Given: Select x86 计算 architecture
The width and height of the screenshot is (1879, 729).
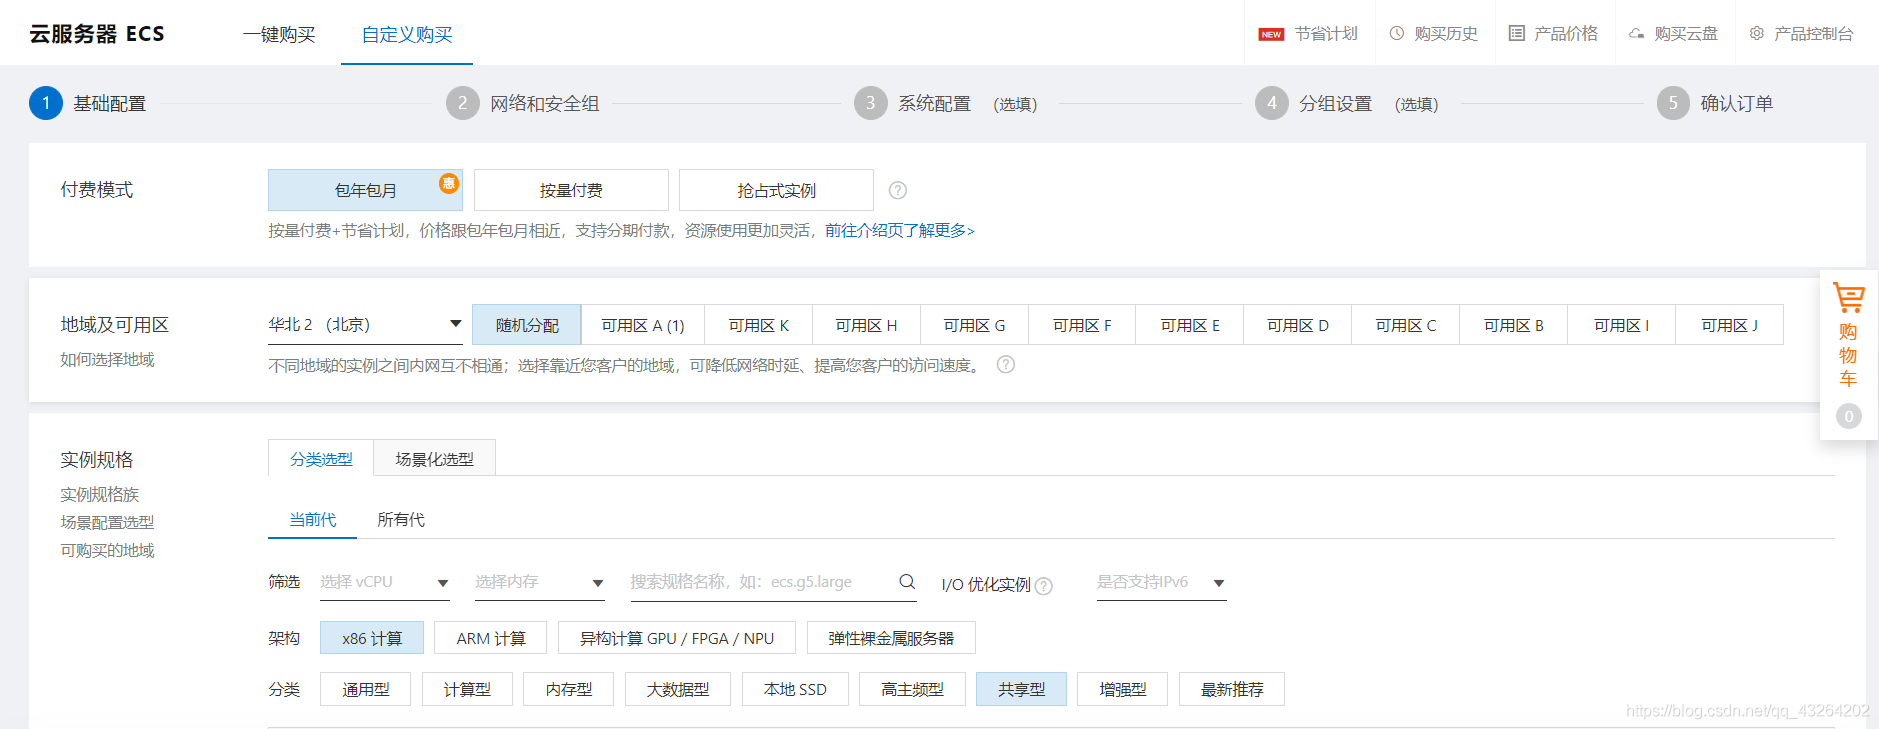Looking at the screenshot, I should [372, 638].
